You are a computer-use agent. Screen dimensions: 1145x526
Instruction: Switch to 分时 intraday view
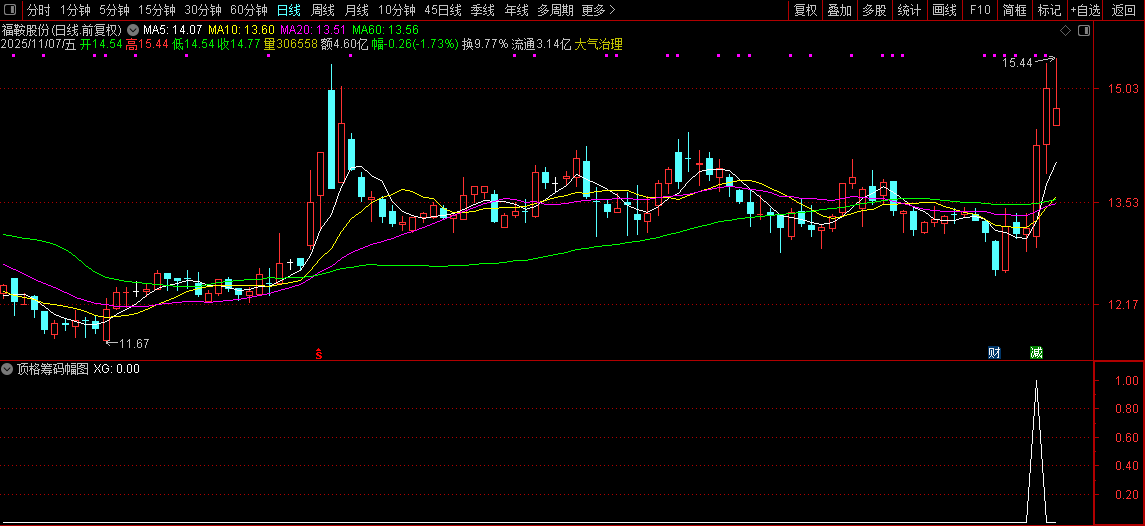point(39,10)
